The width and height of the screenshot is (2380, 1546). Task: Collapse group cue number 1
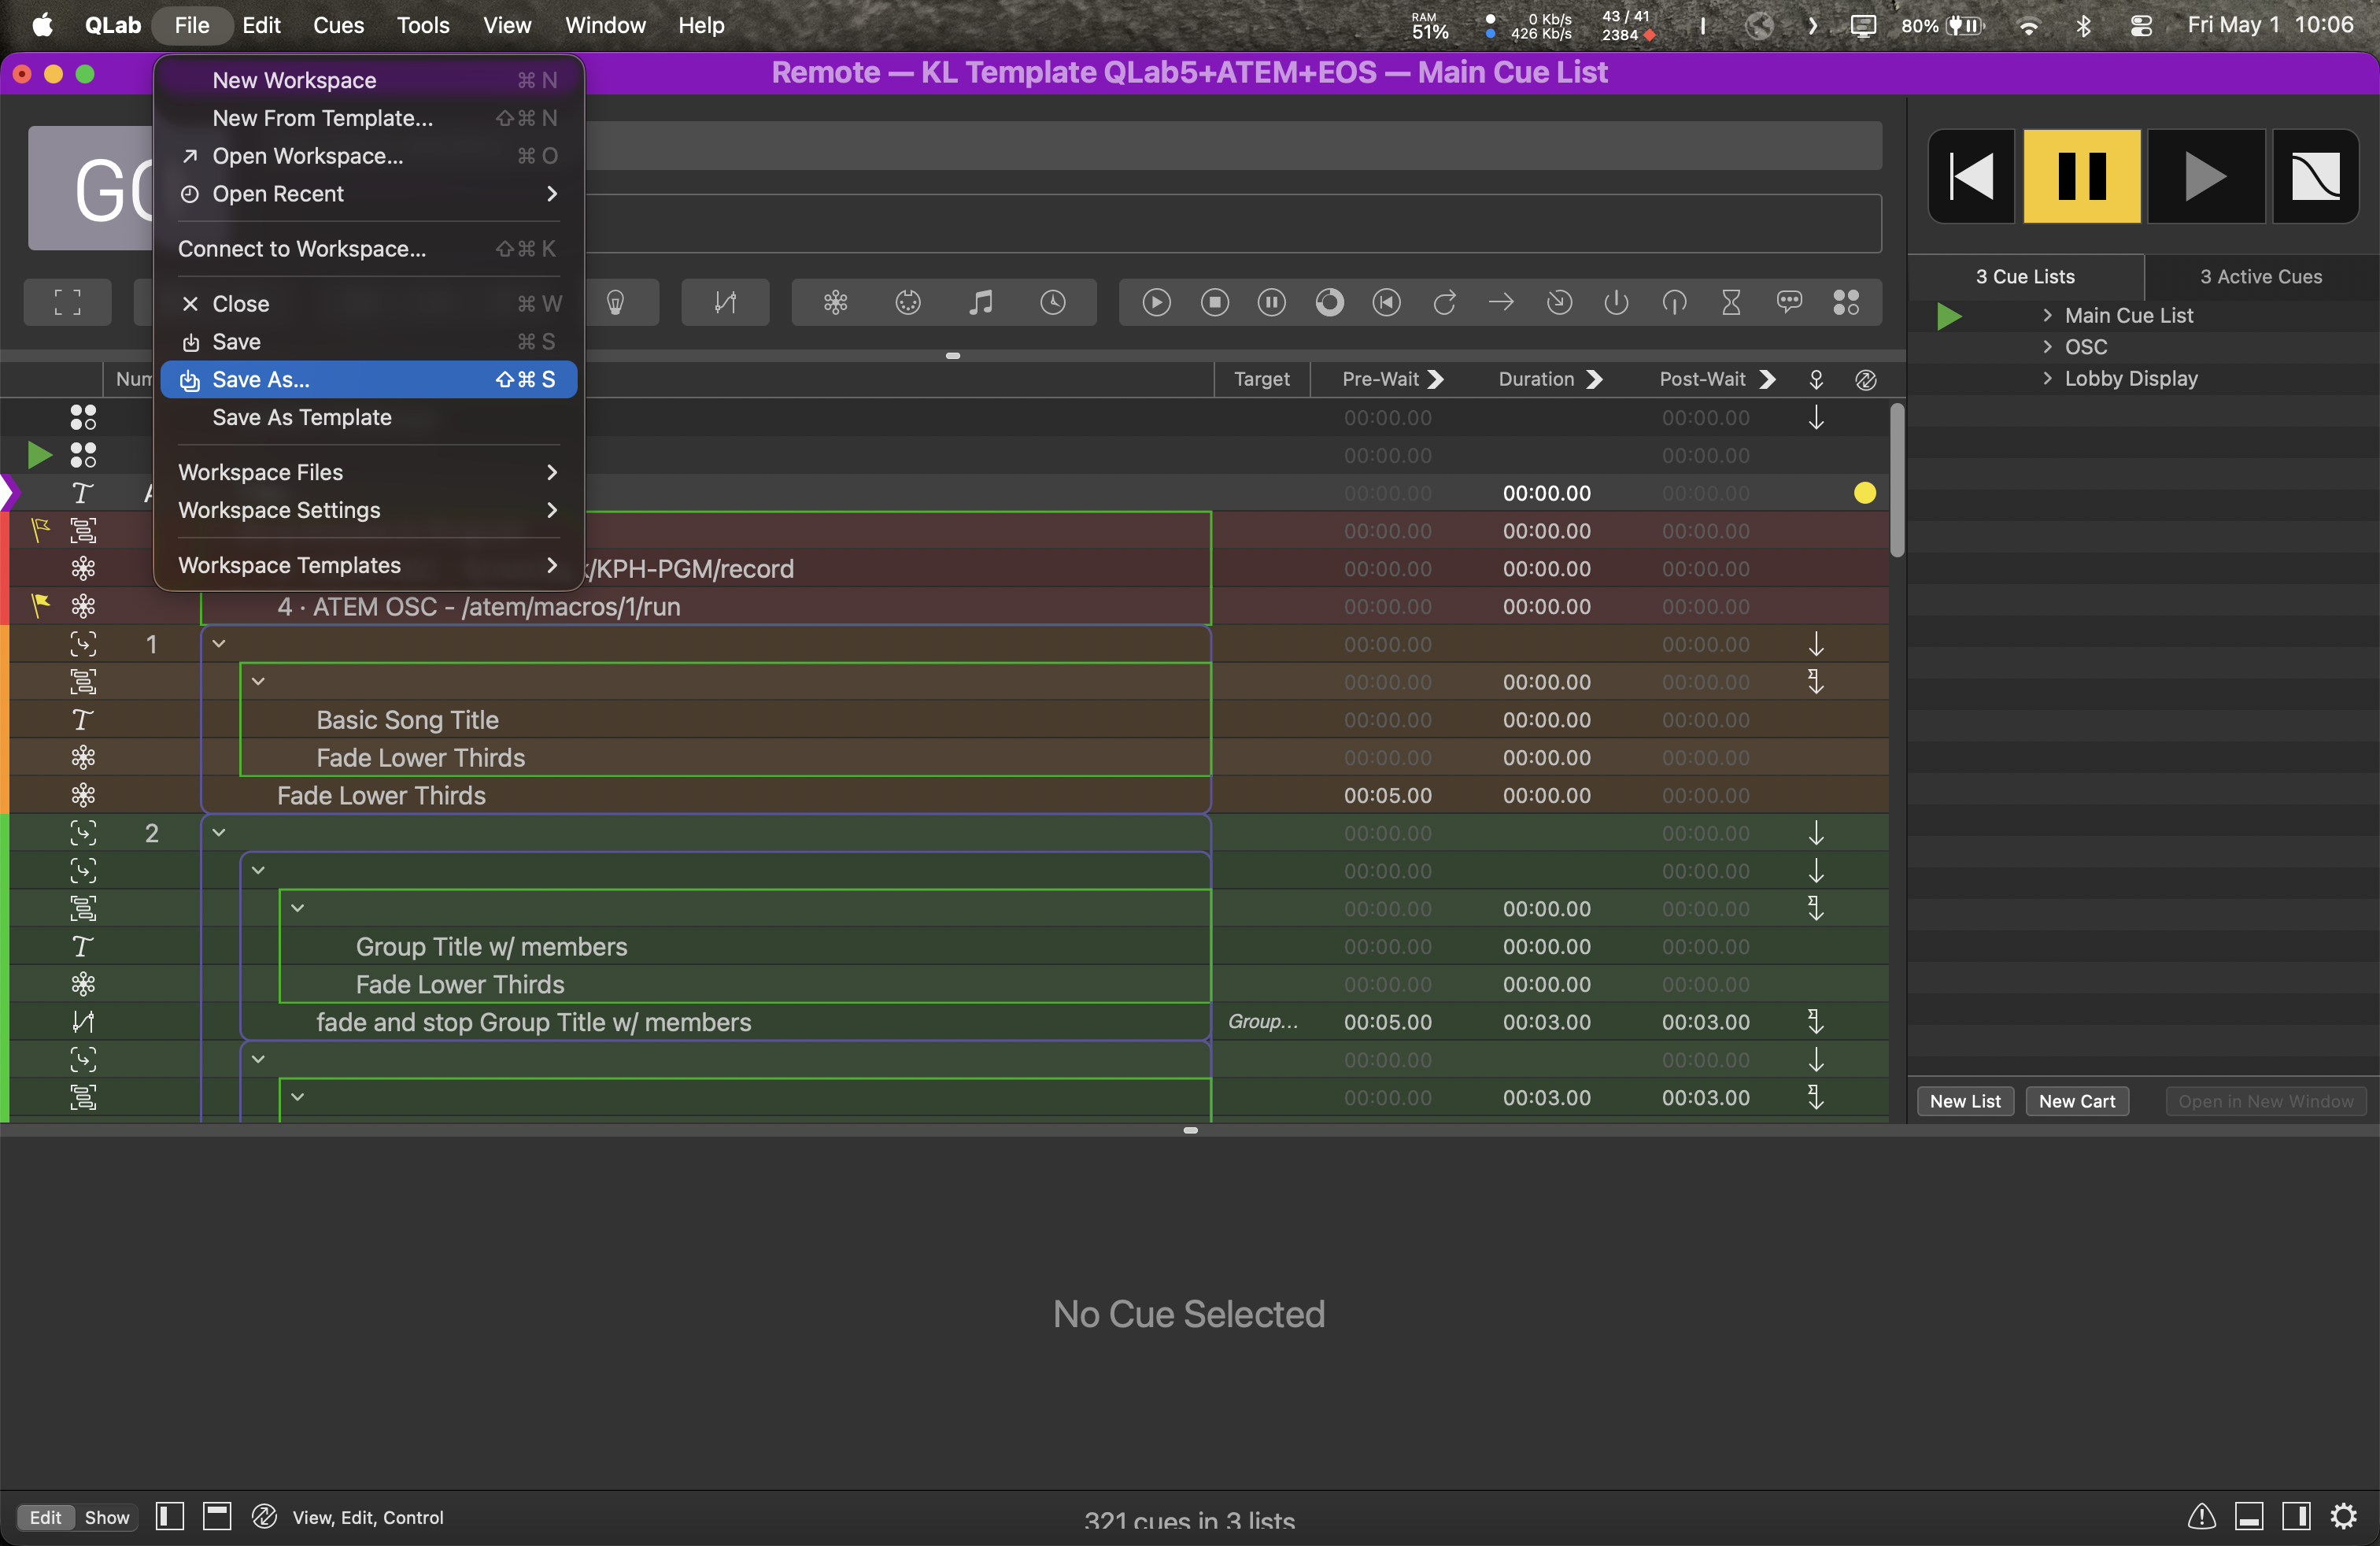[x=219, y=644]
